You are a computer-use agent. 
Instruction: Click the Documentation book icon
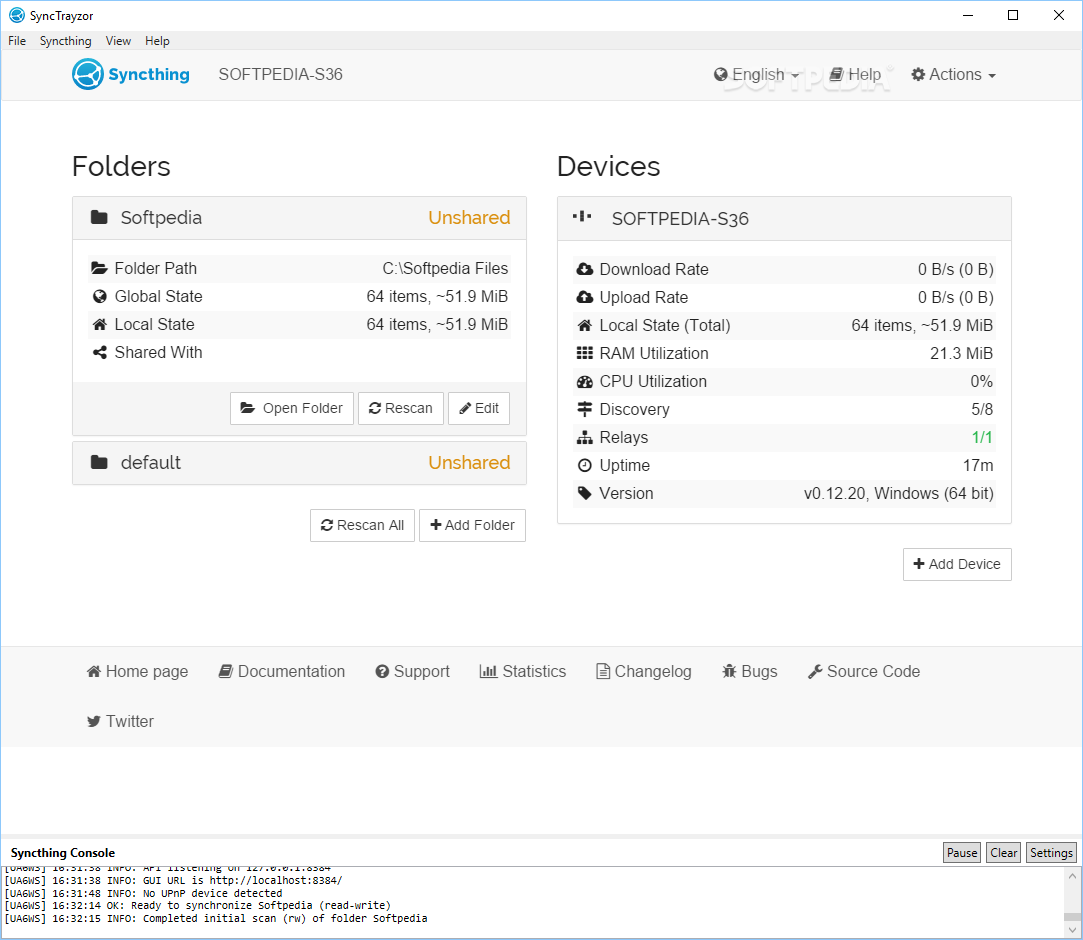click(225, 671)
